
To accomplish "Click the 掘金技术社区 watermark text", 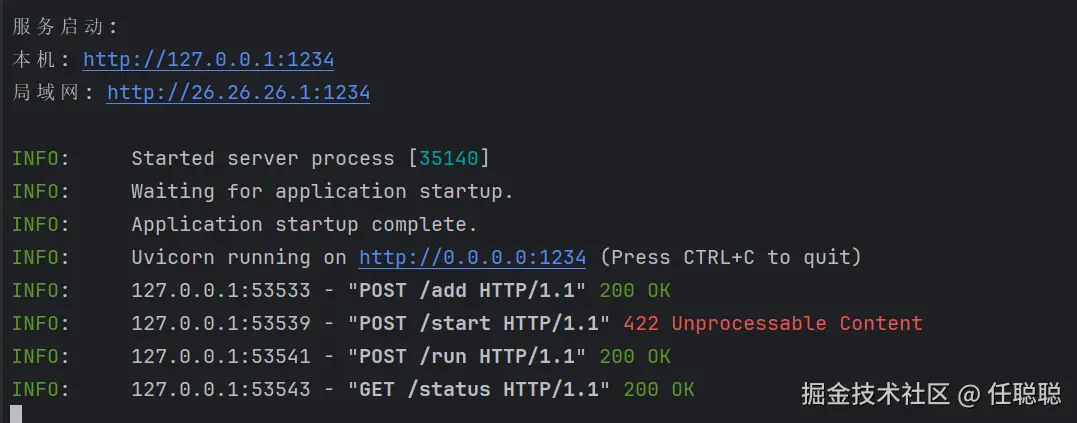I will pos(874,394).
